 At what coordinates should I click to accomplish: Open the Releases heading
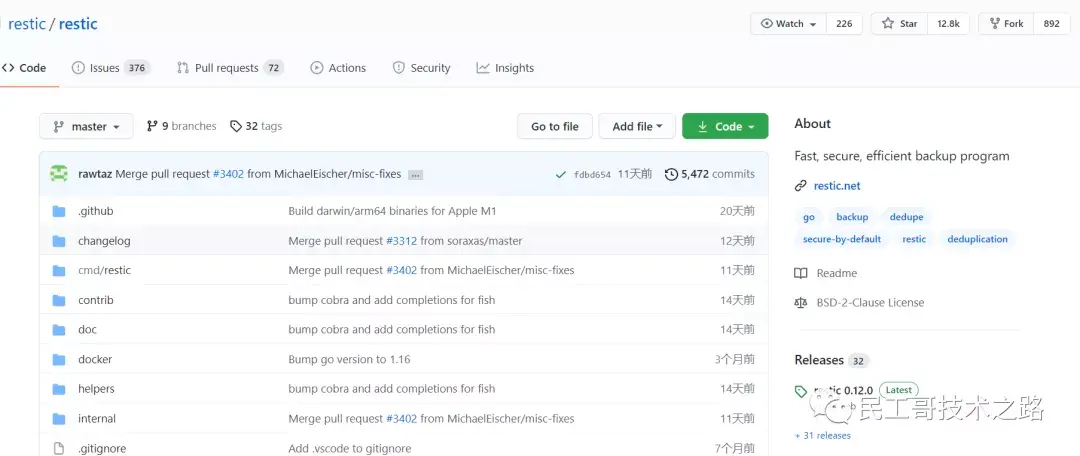(x=819, y=360)
